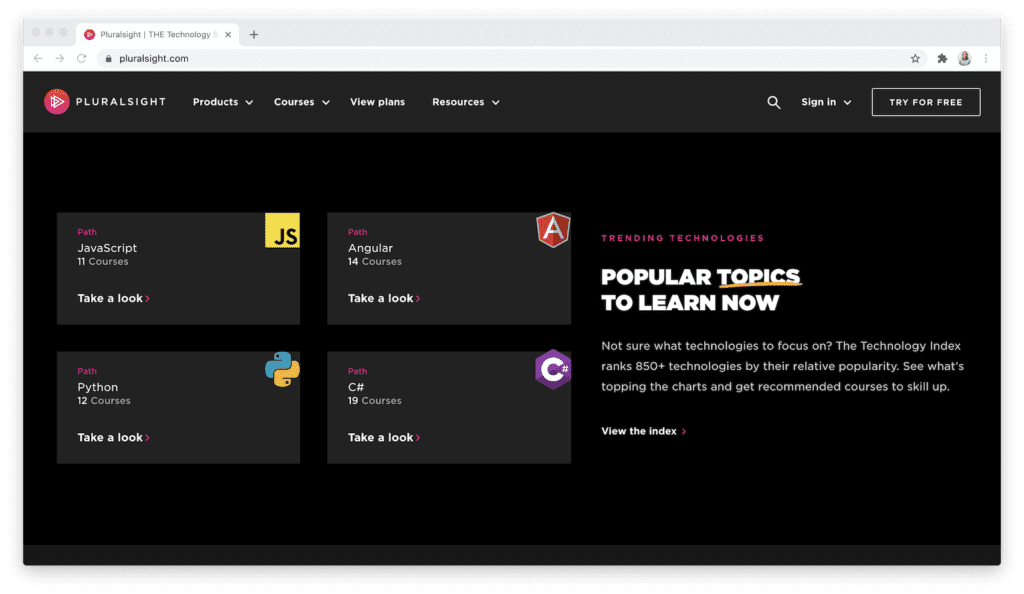
Task: Click the 14 Courses text
Action: point(374,261)
